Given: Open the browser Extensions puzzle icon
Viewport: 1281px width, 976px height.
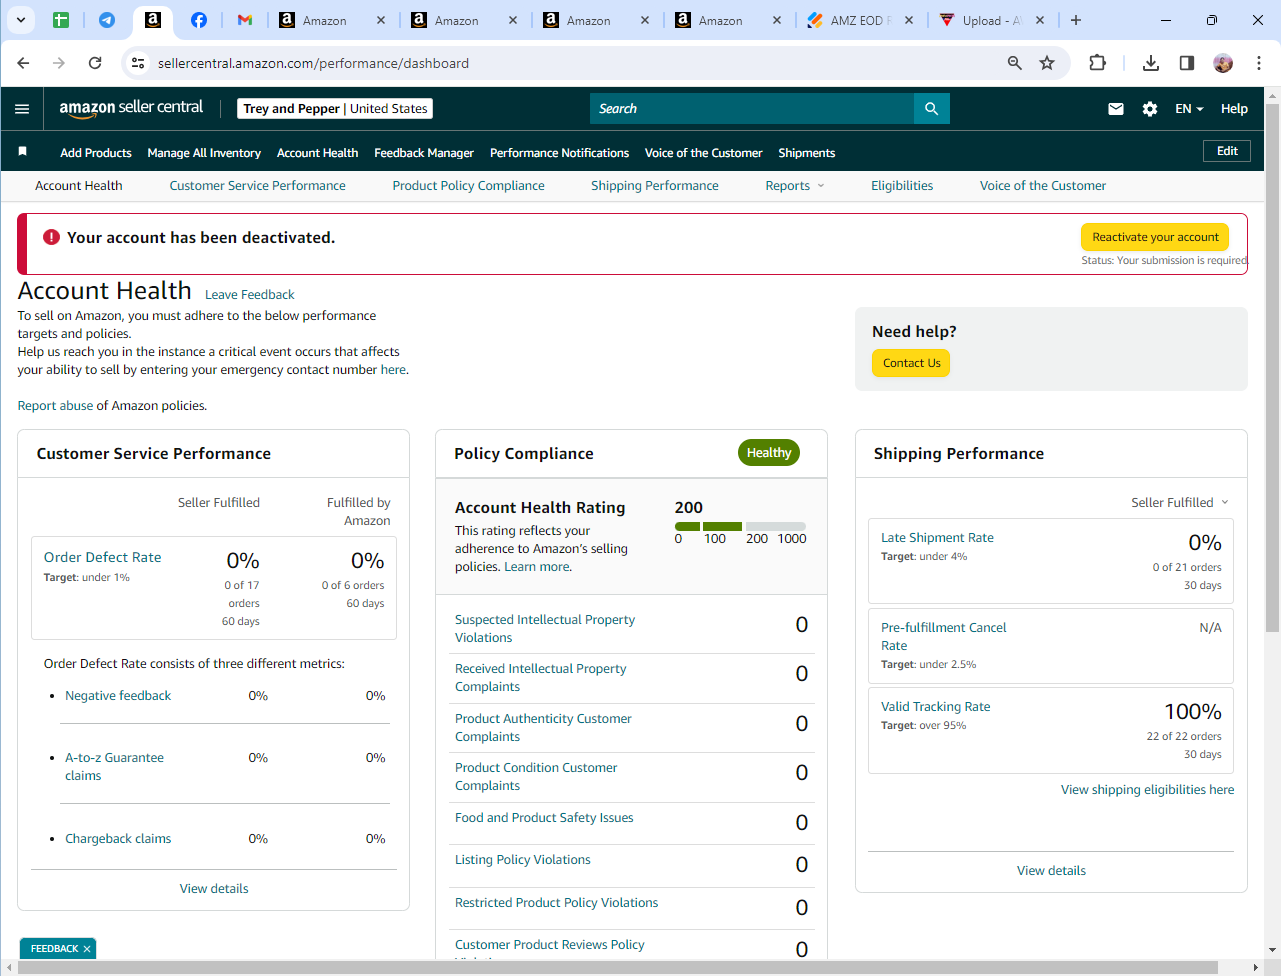Looking at the screenshot, I should (1097, 63).
